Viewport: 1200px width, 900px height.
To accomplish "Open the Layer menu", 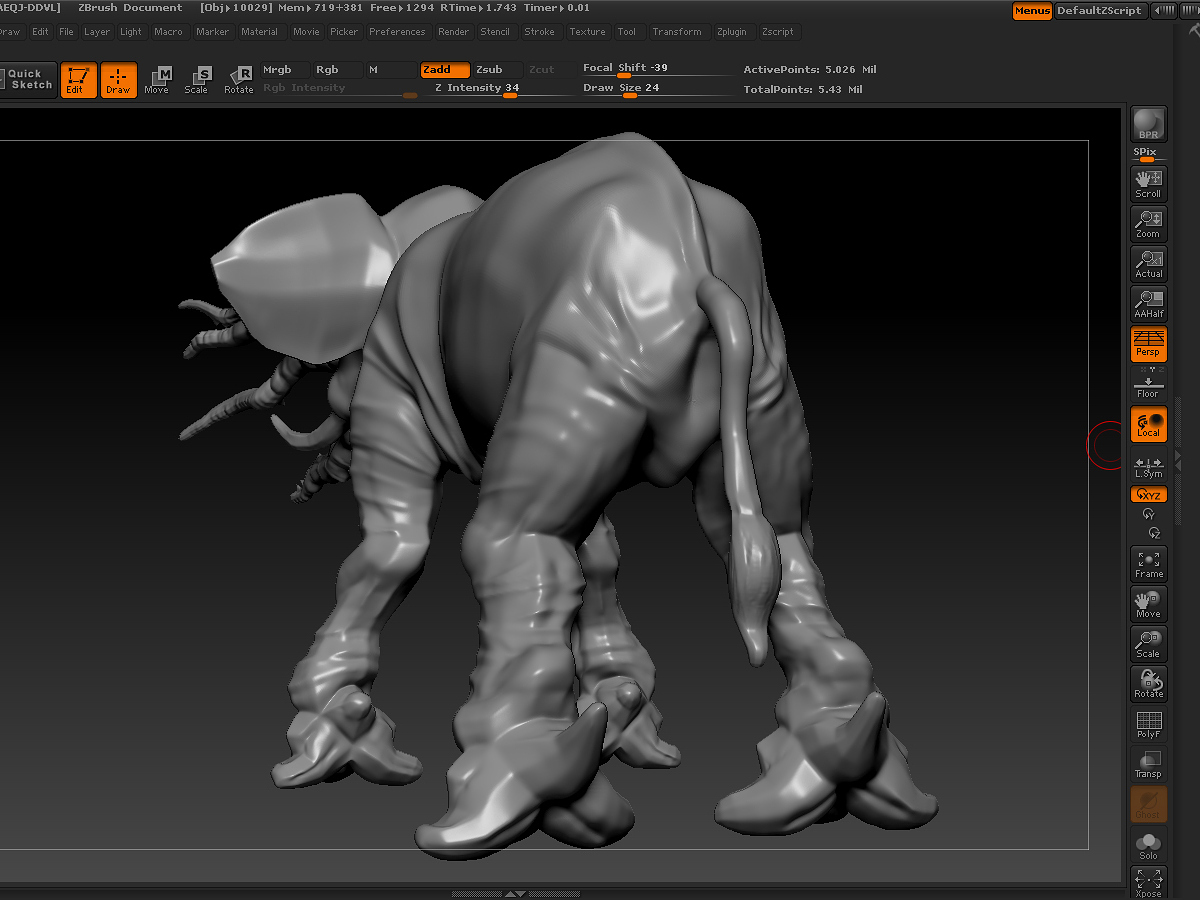I will pos(97,32).
